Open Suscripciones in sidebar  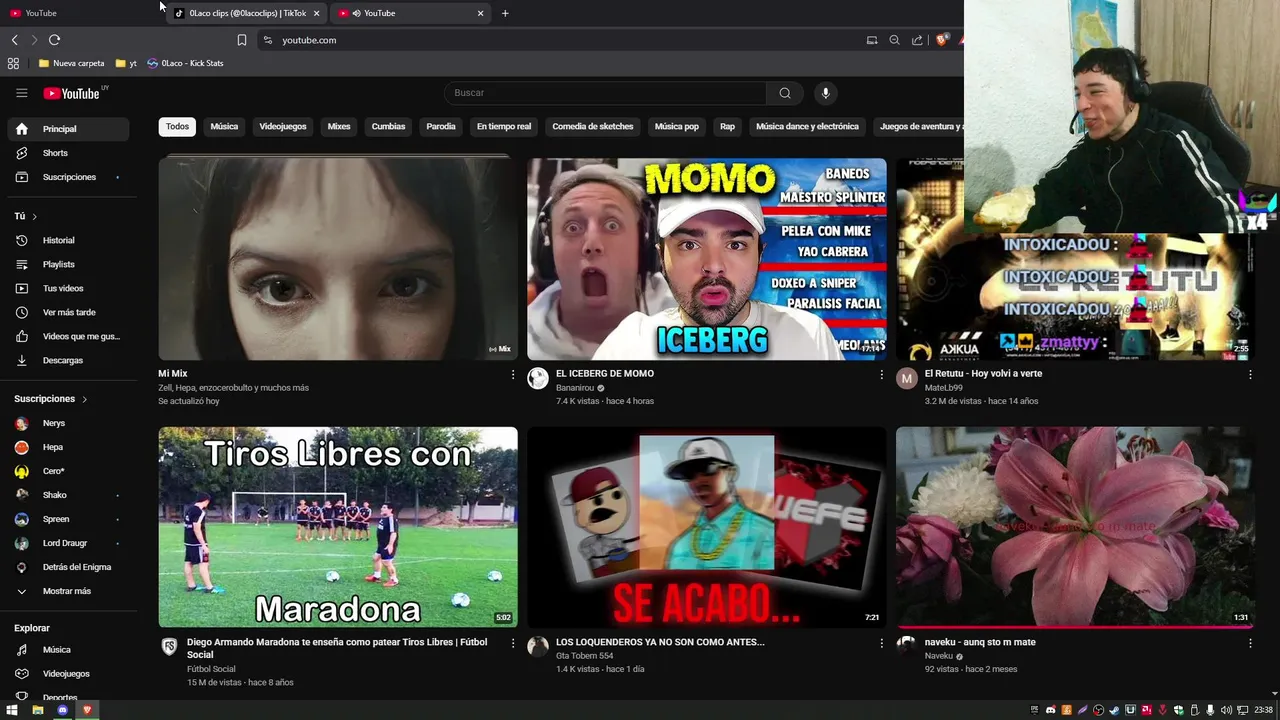(x=68, y=177)
